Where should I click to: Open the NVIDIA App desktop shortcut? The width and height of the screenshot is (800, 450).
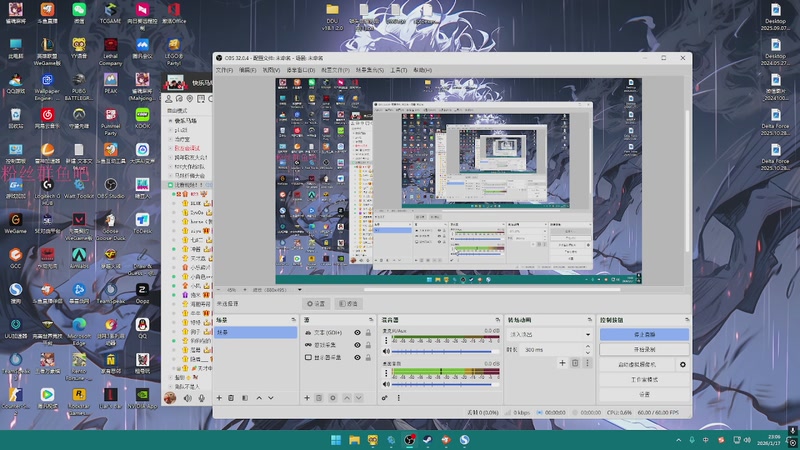coord(142,398)
